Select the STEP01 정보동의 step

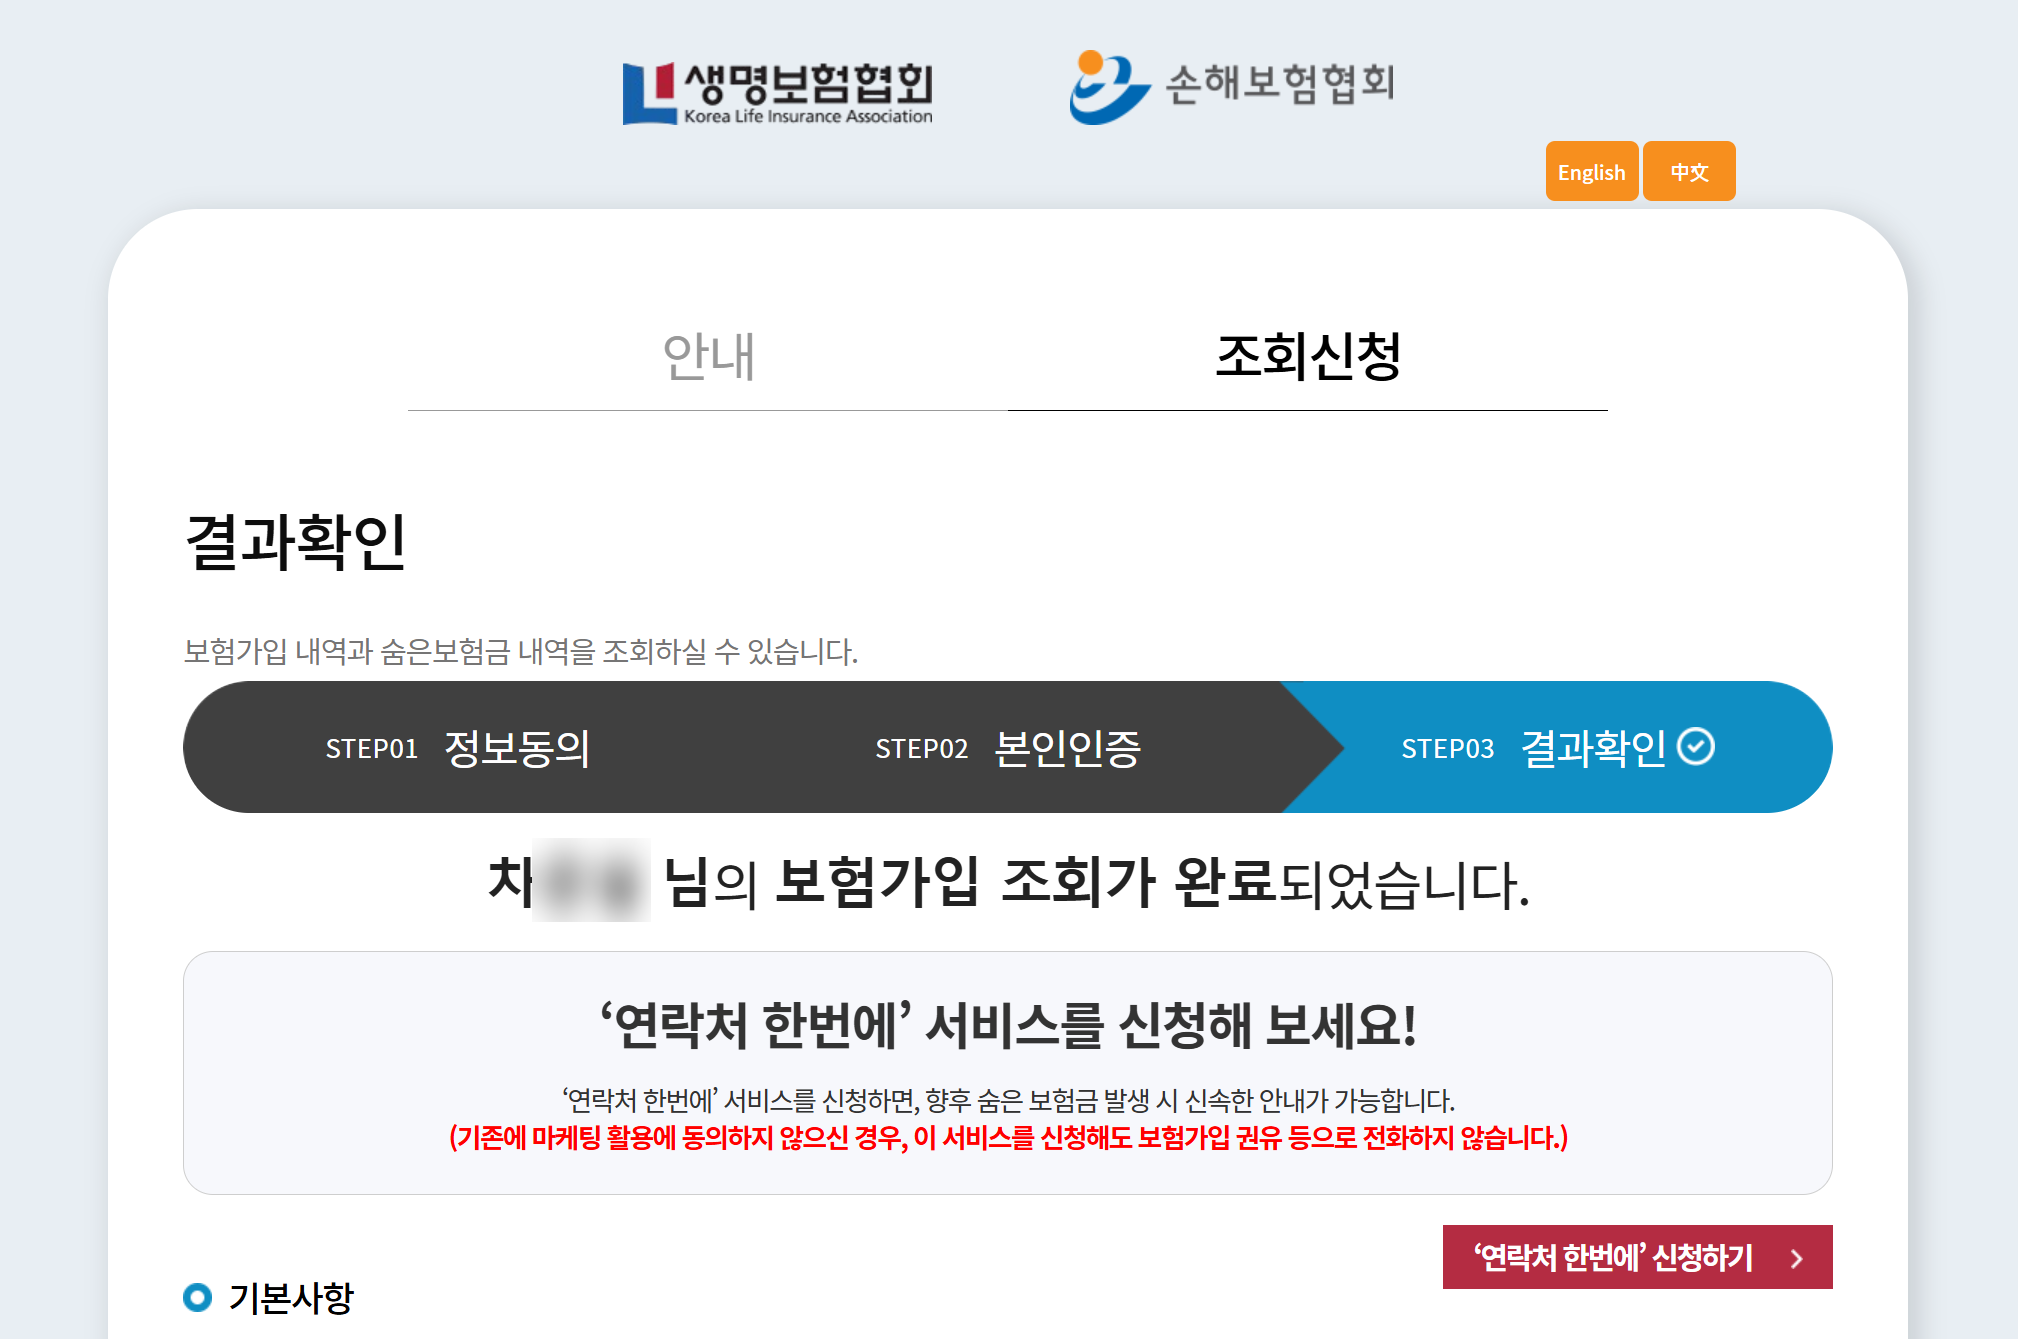tap(460, 746)
